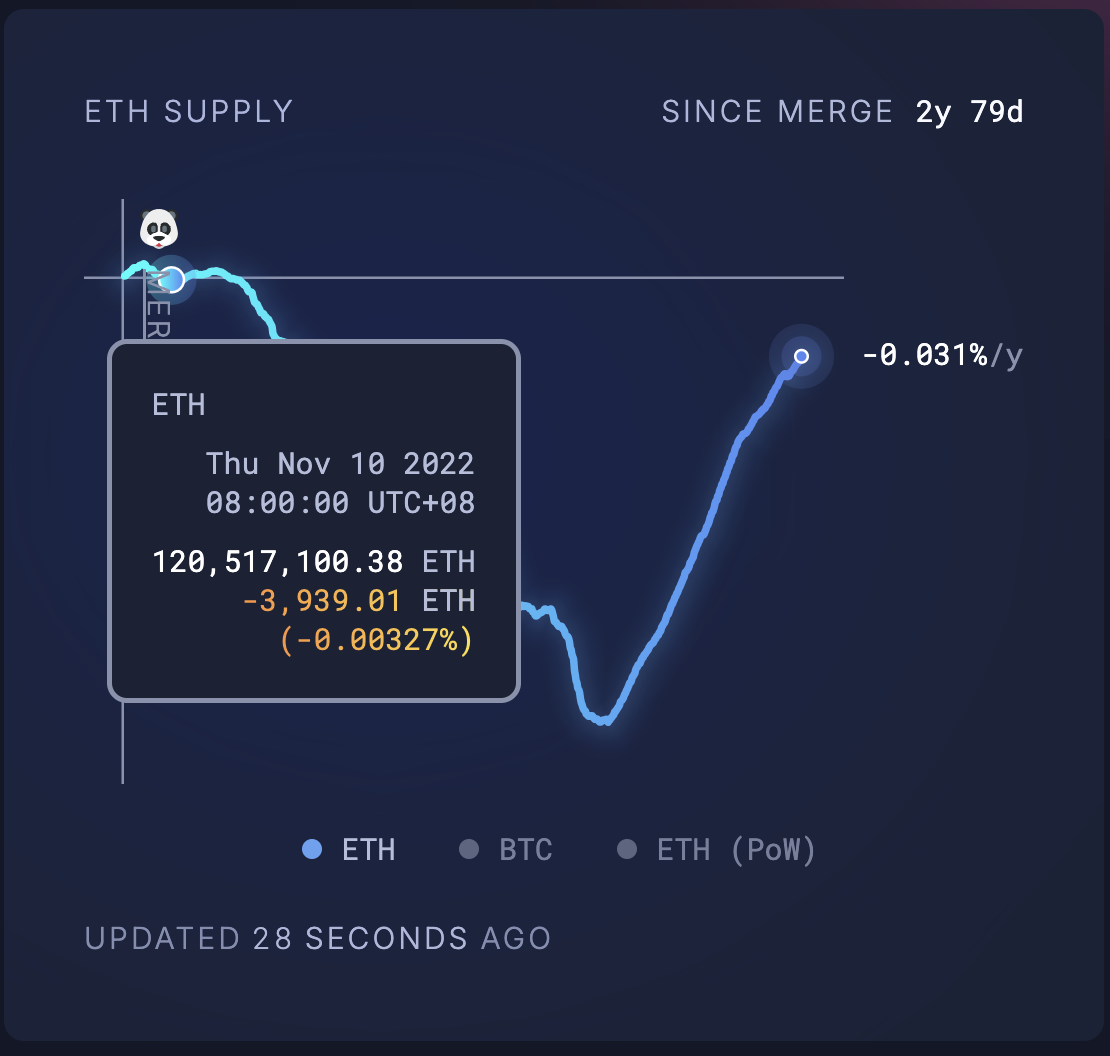This screenshot has height=1056, width=1110.
Task: Click the UPDATED 28 SECONDS AGO status text
Action: coord(318,938)
